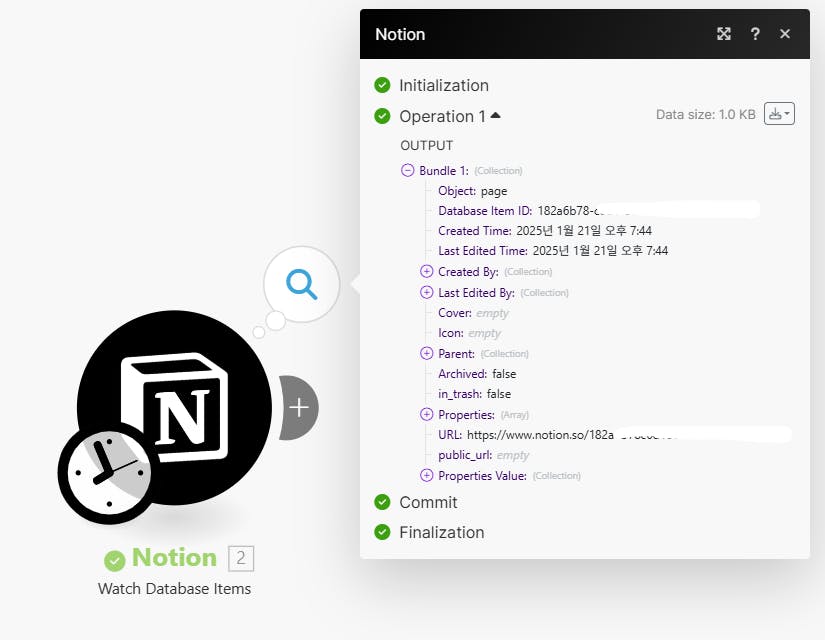Image resolution: width=825 pixels, height=640 pixels.
Task: Click the OUTPUT section heading
Action: [427, 145]
